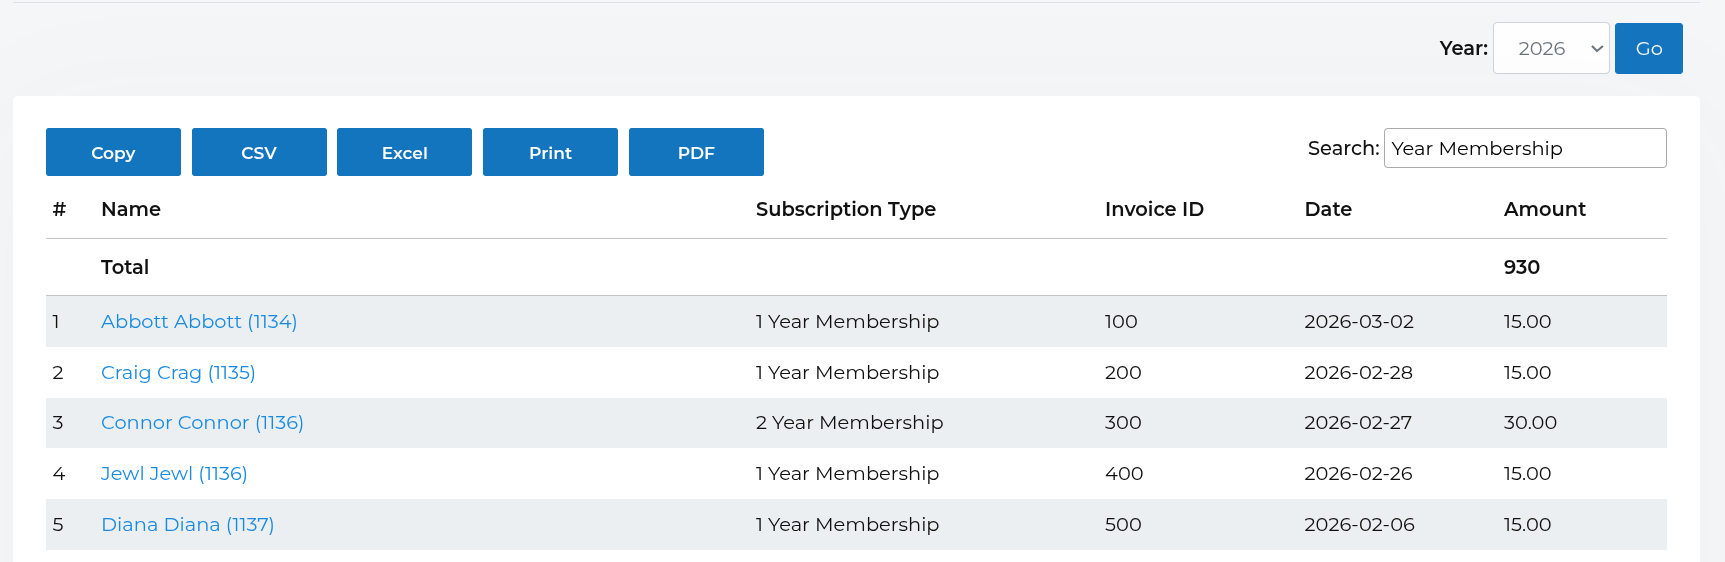Select the date 2026-03-02

click(x=1359, y=321)
